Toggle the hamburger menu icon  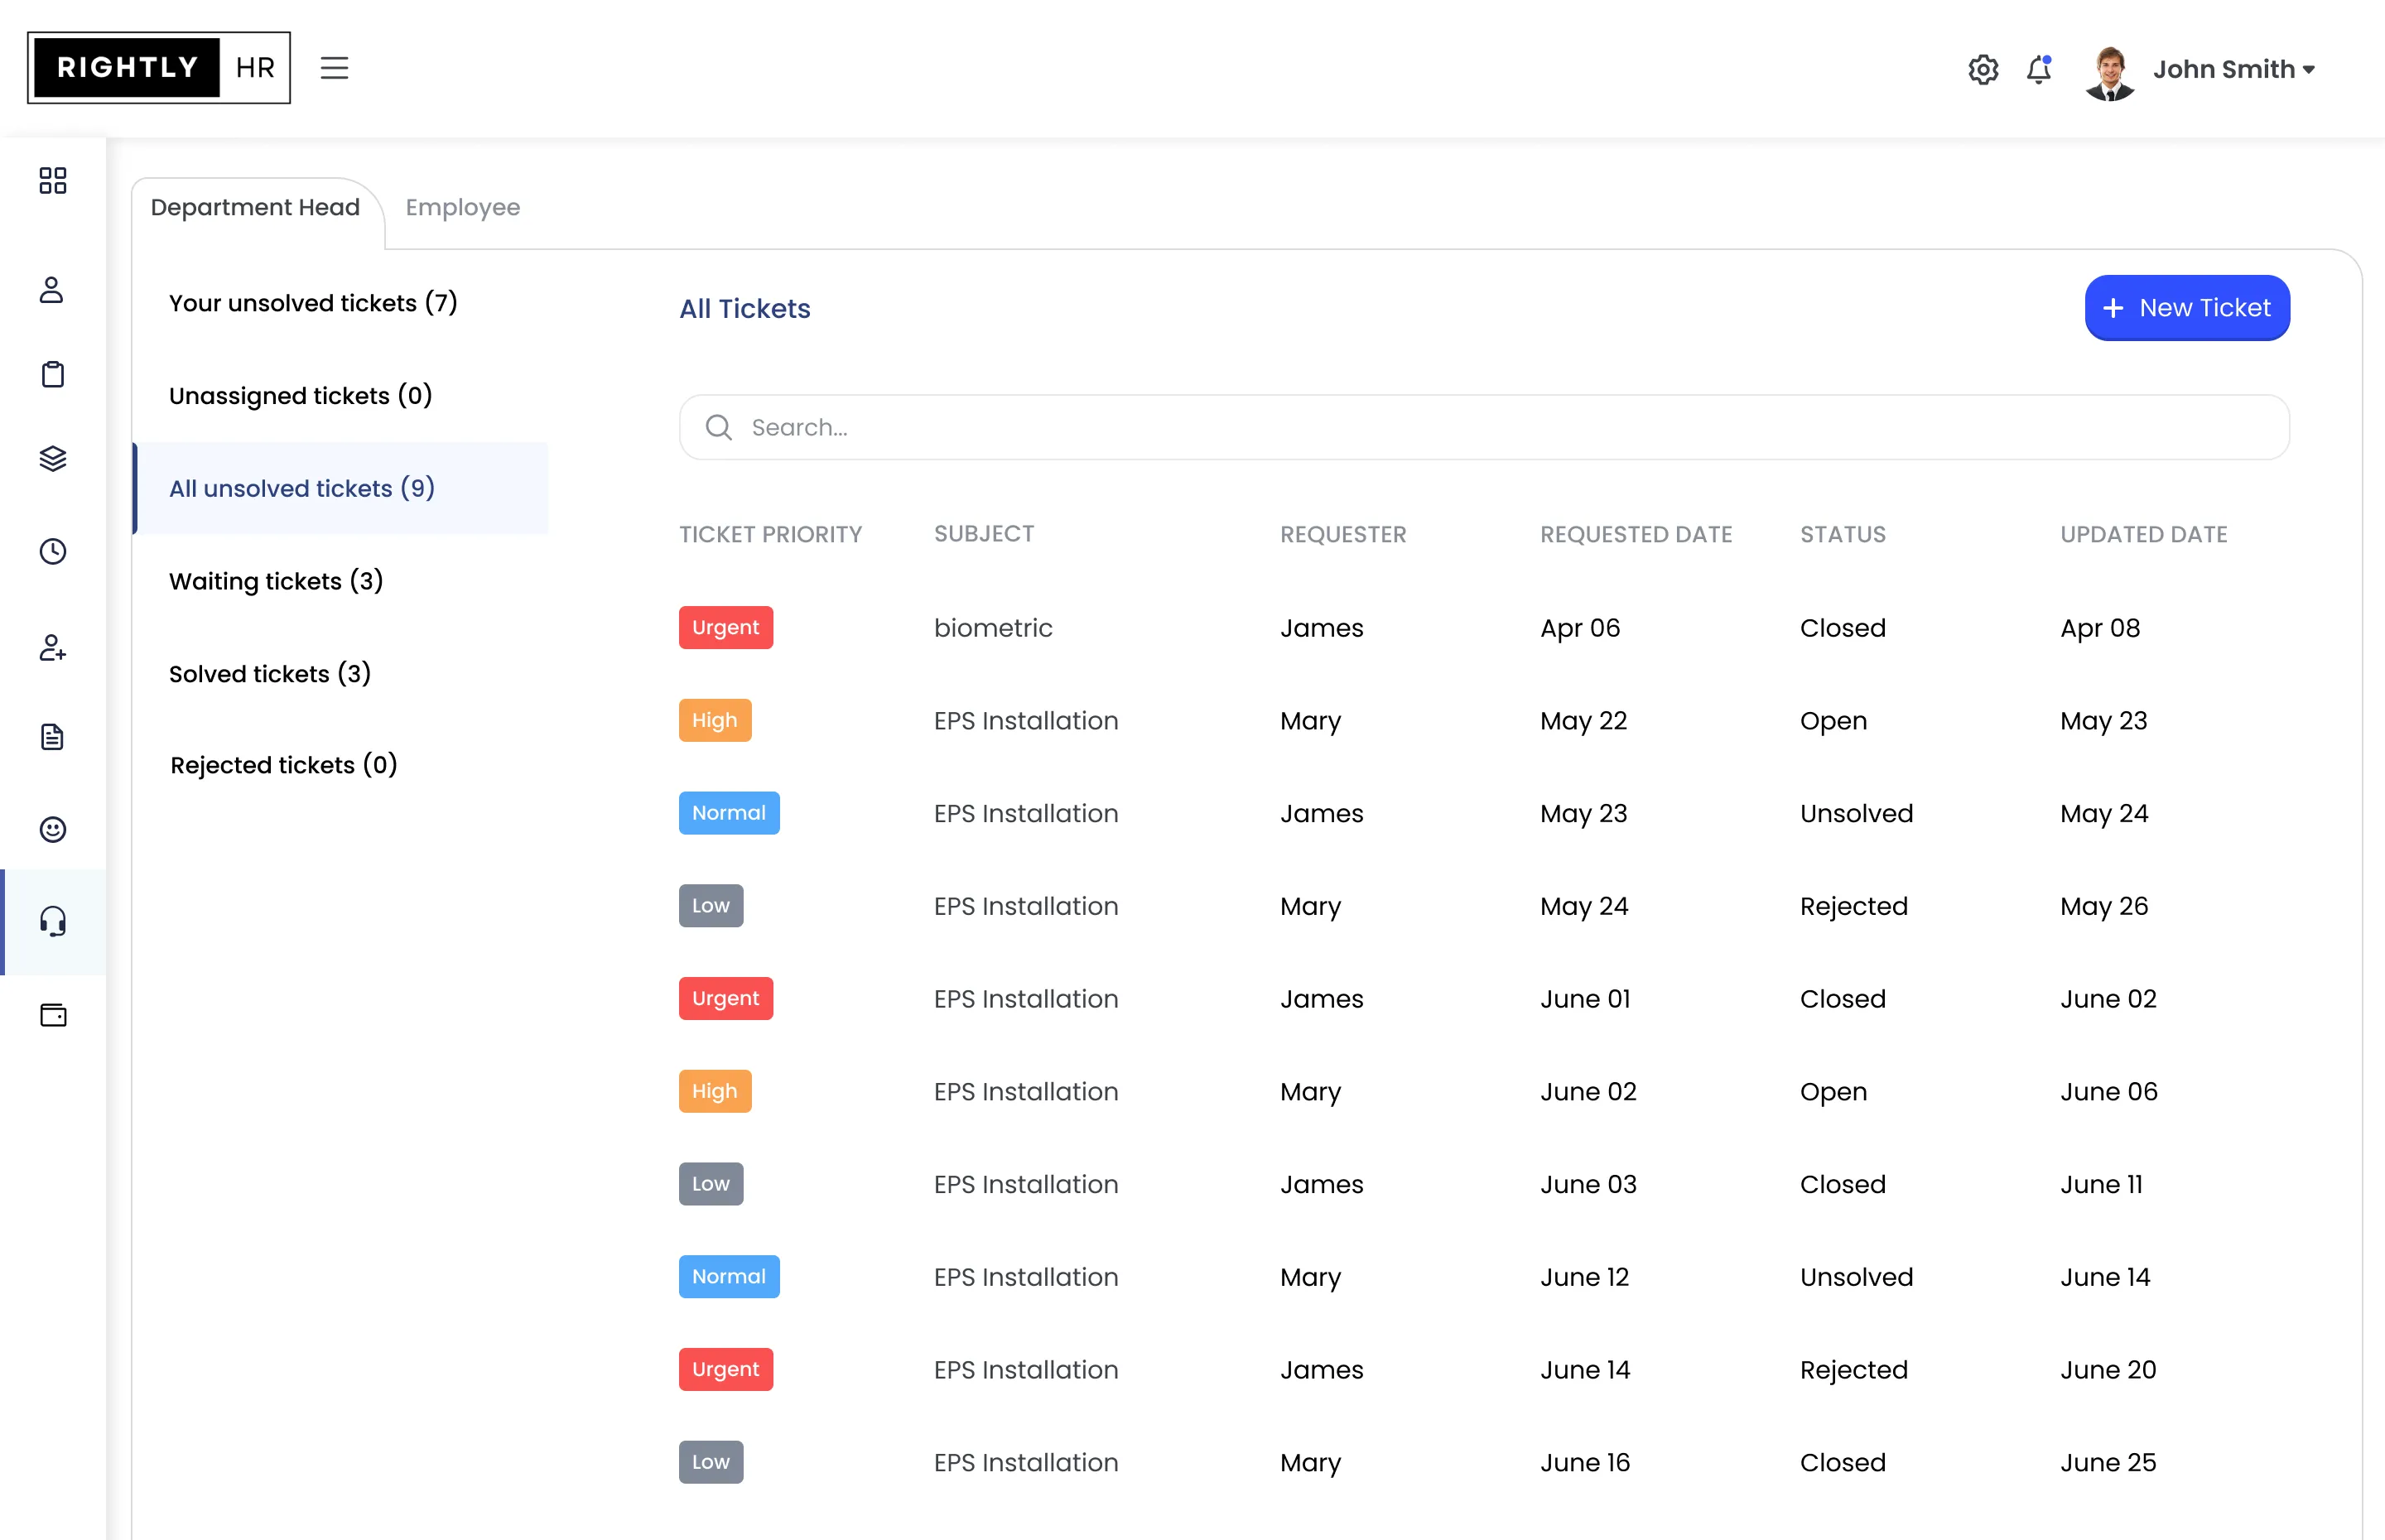[x=334, y=68]
